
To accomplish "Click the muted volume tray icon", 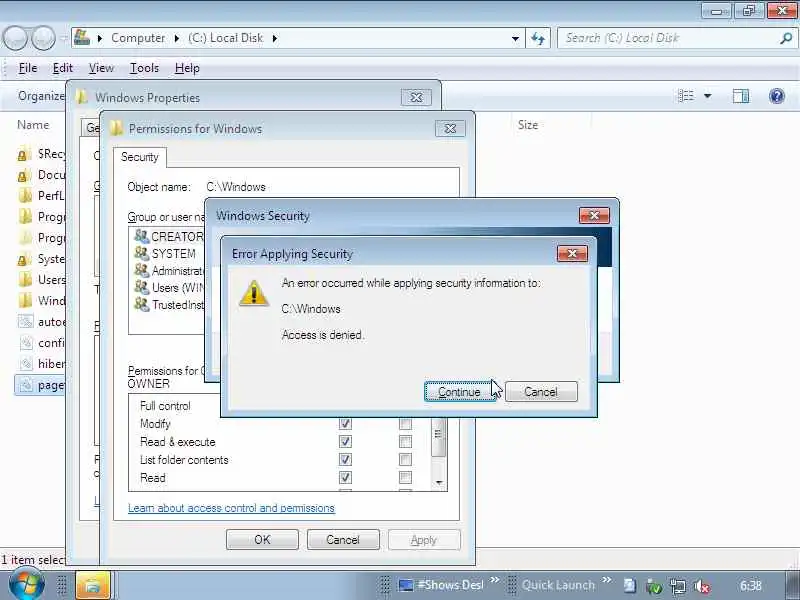I will click(x=702, y=586).
